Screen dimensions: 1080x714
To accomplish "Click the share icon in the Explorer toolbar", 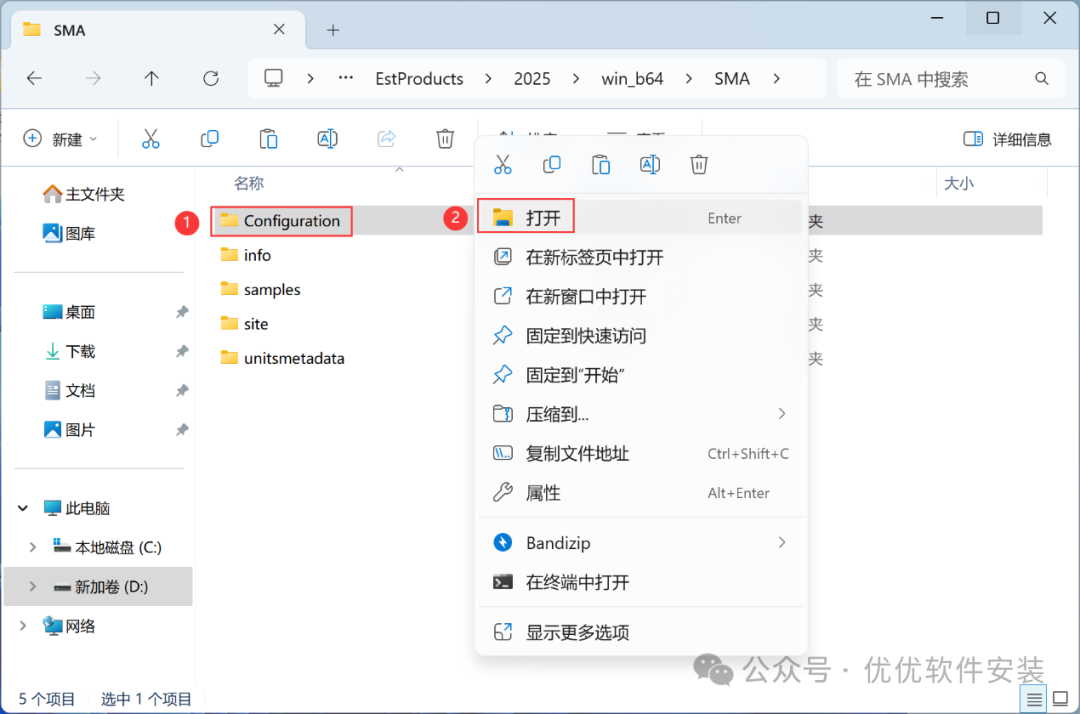I will click(x=386, y=139).
